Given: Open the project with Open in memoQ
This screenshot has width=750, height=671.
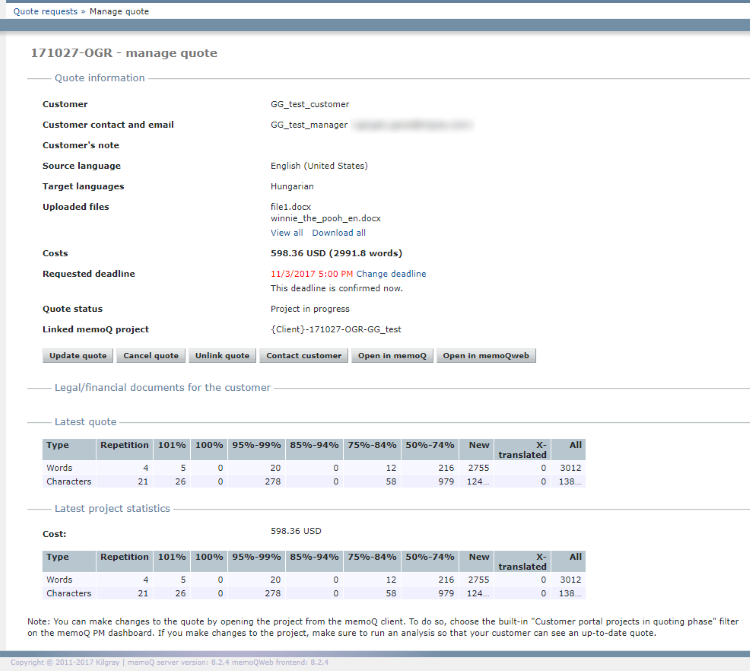Looking at the screenshot, I should 392,356.
